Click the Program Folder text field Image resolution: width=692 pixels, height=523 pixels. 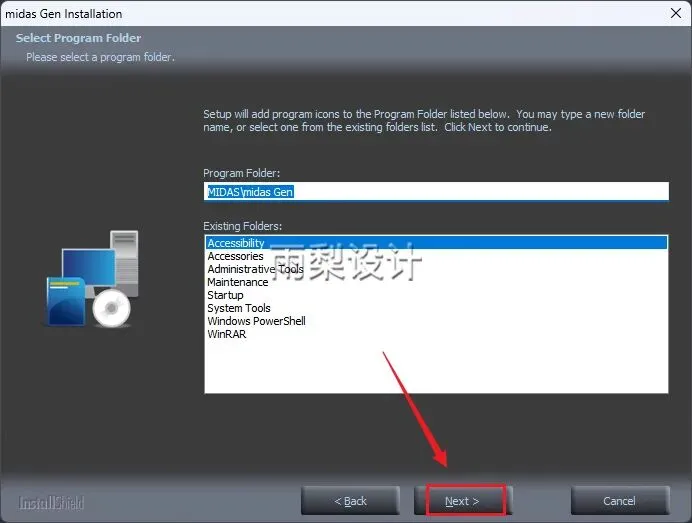436,192
